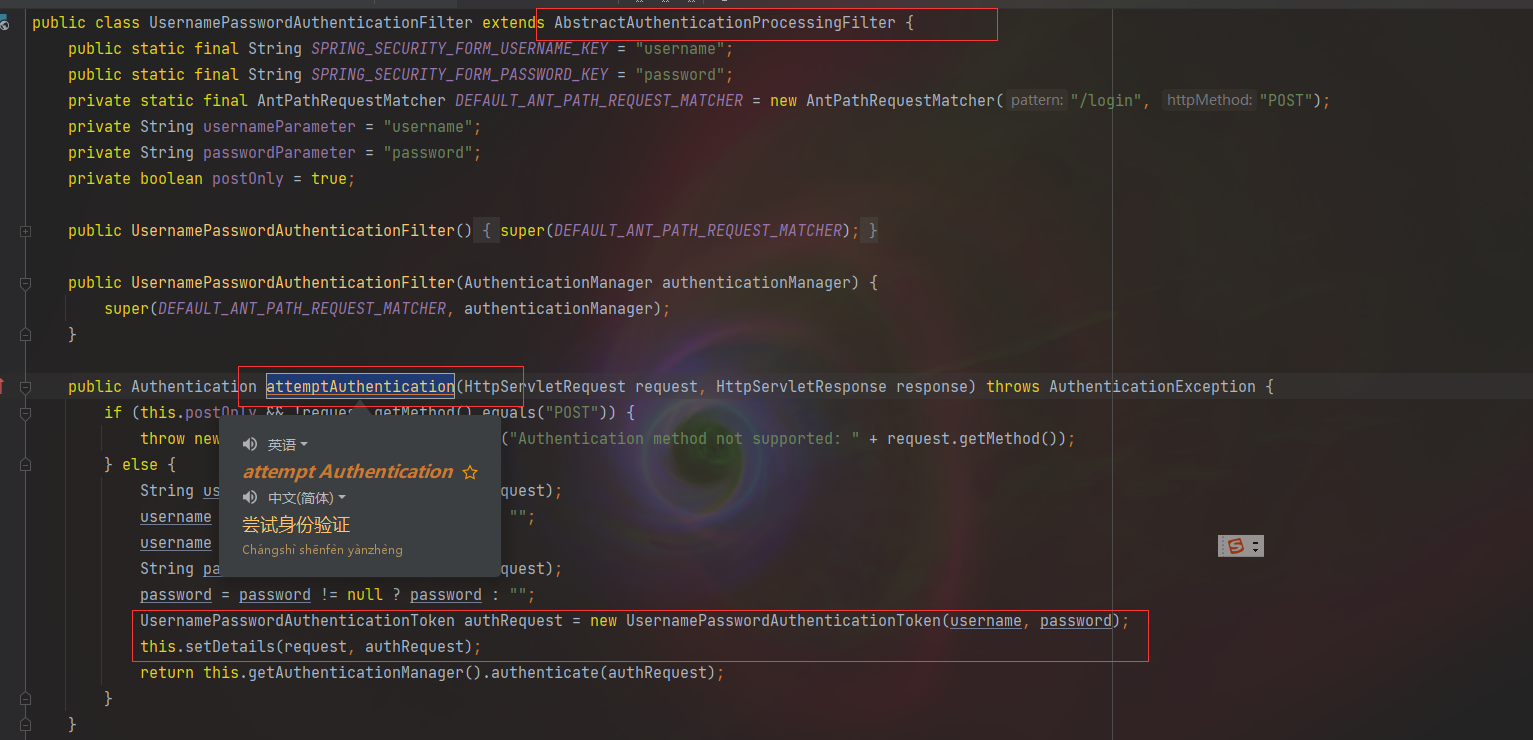Image resolution: width=1533 pixels, height=740 pixels.
Task: Collapse the if postOnly block
Action: pos(25,413)
